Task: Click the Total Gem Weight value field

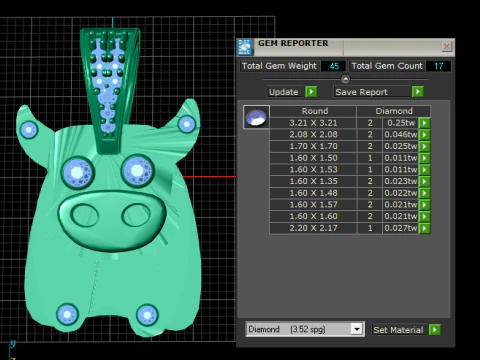Action: pyautogui.click(x=333, y=66)
